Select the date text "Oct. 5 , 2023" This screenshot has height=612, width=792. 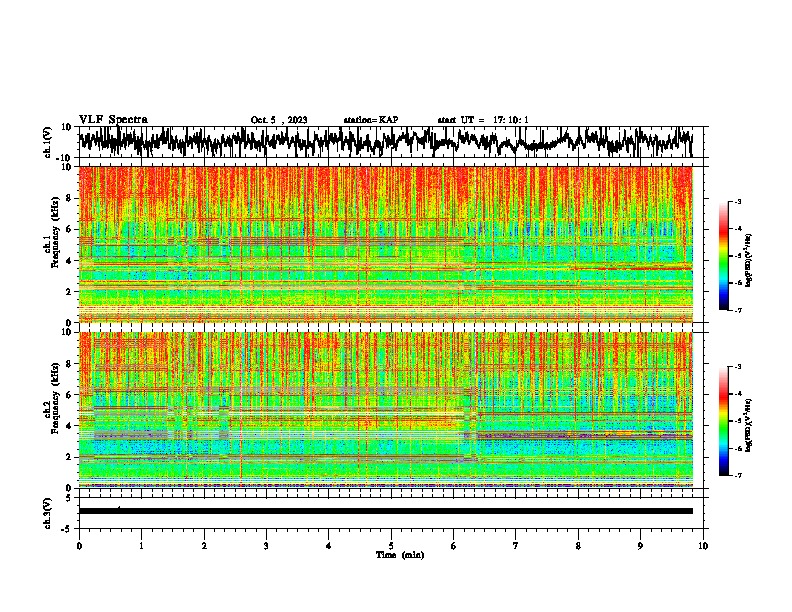(279, 120)
